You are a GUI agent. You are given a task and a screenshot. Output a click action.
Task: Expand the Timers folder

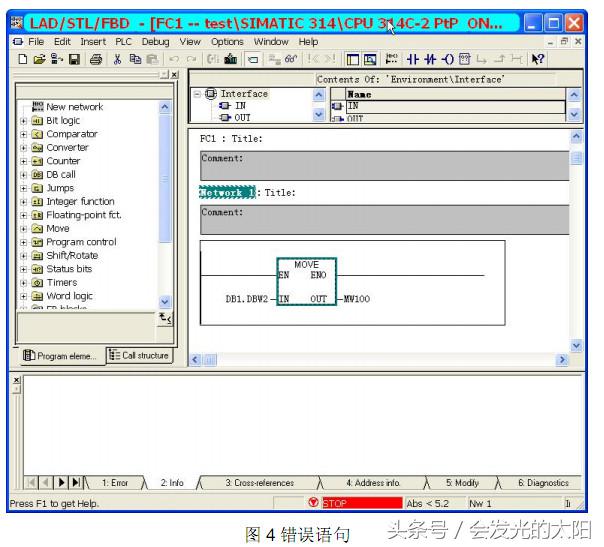point(23,283)
